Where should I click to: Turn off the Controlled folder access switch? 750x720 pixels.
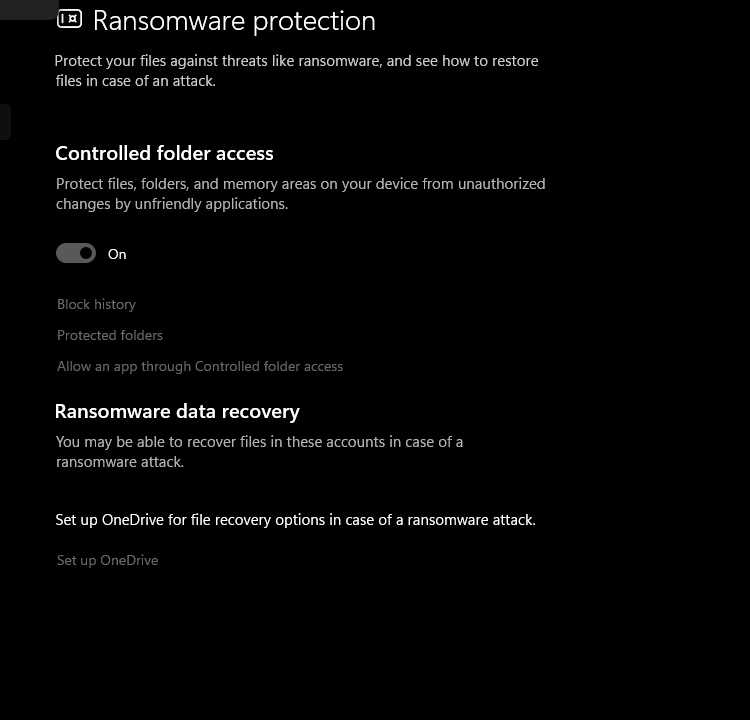click(76, 254)
